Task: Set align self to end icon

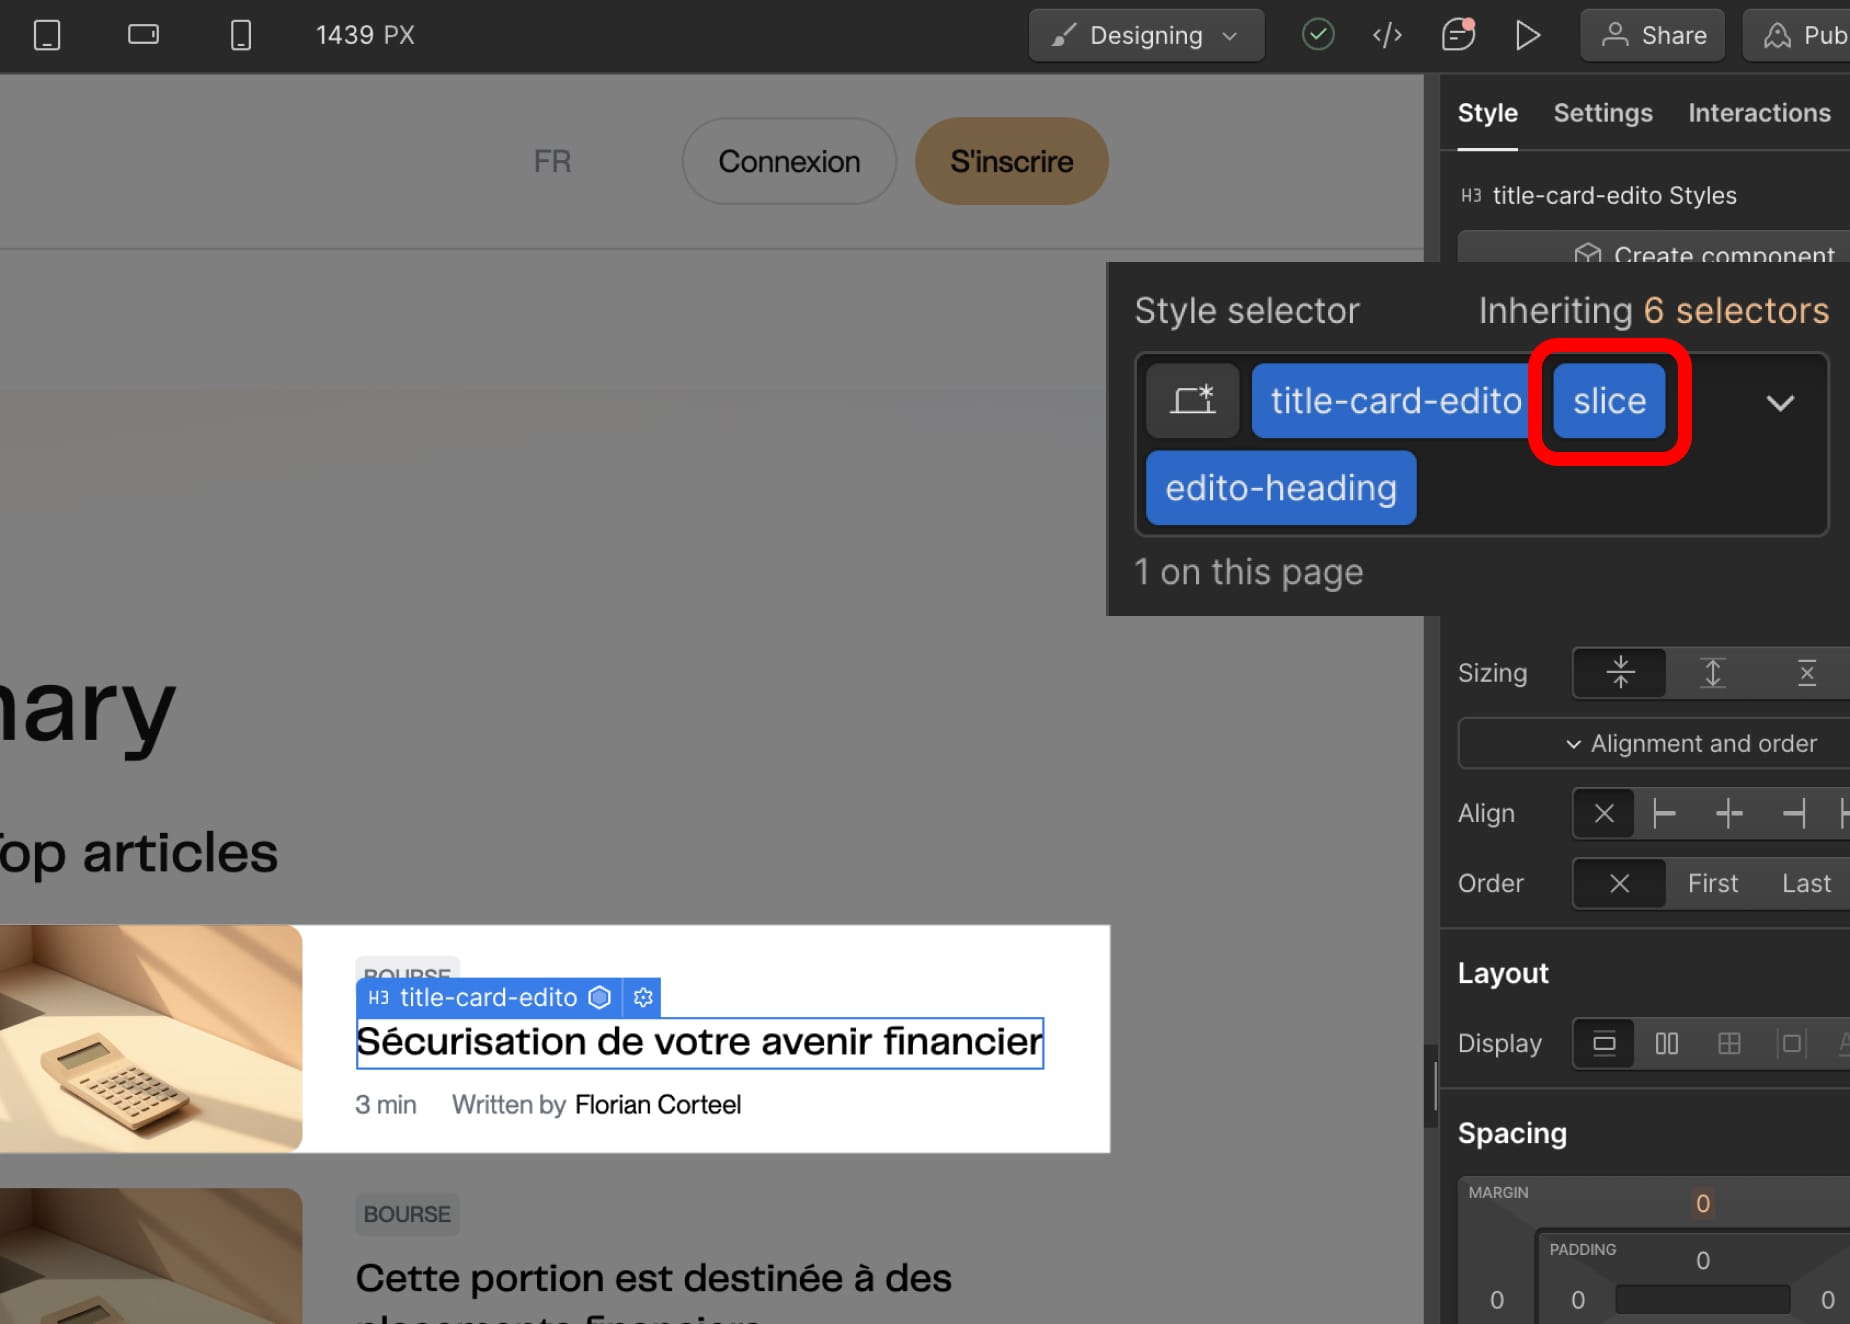Action: click(x=1794, y=814)
